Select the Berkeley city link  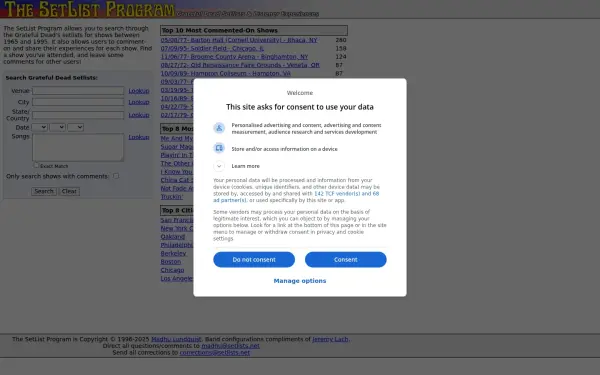[173, 253]
